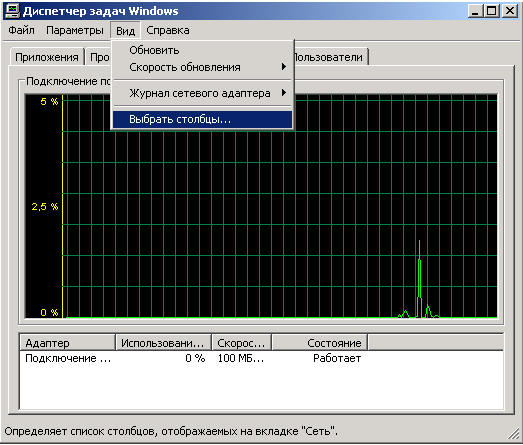
Task: Sort by the Состояние column header
Action: coord(320,343)
